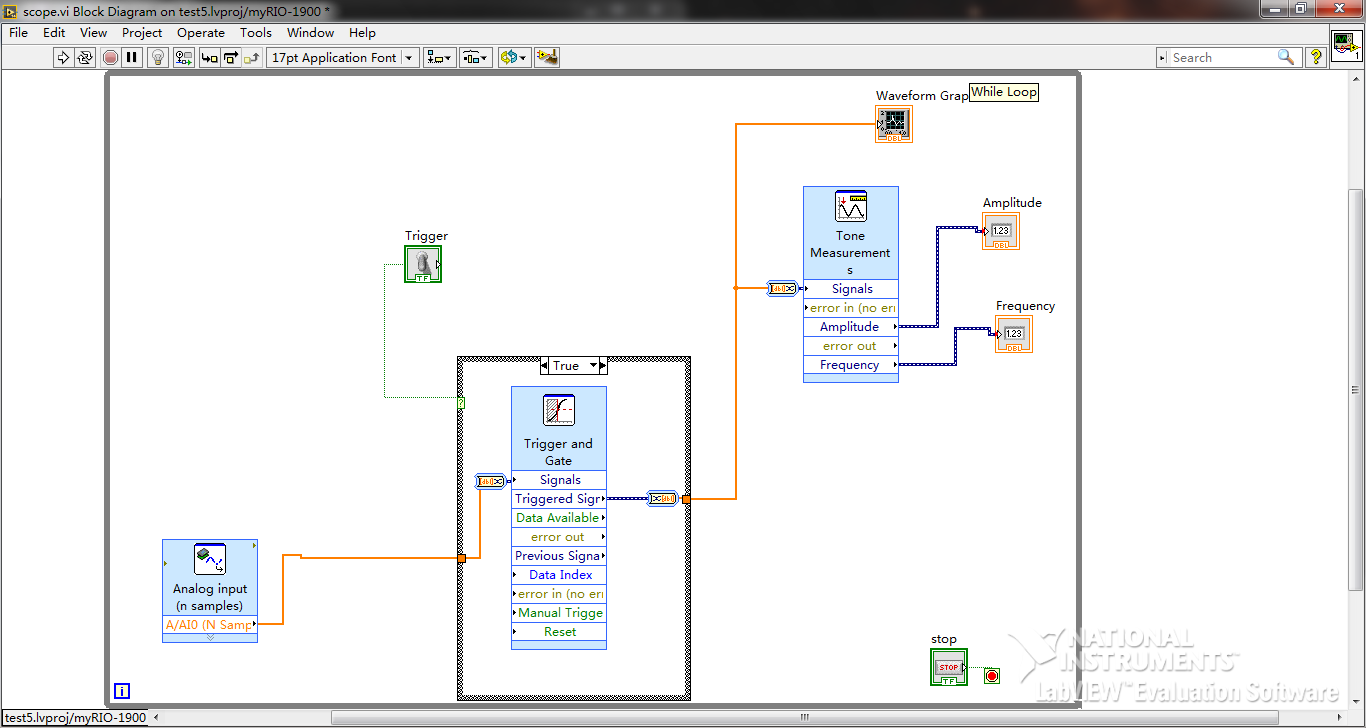Click case selector previous arrow

click(545, 366)
